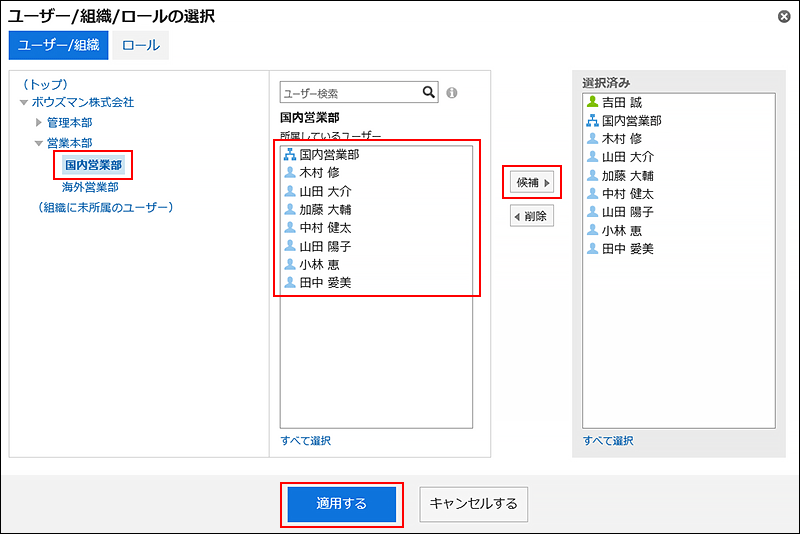Screen dimensions: 800x534
Task: Select ボウズマン株式会社 in the tree
Action: (83, 102)
